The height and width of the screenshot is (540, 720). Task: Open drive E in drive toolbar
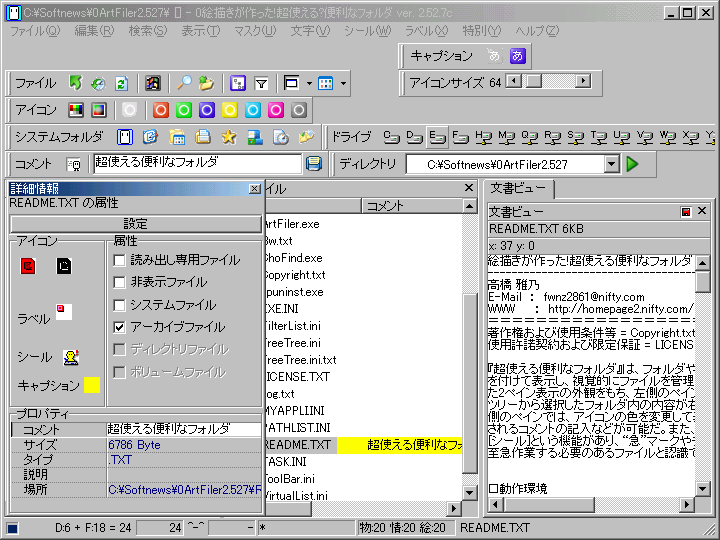tap(437, 137)
